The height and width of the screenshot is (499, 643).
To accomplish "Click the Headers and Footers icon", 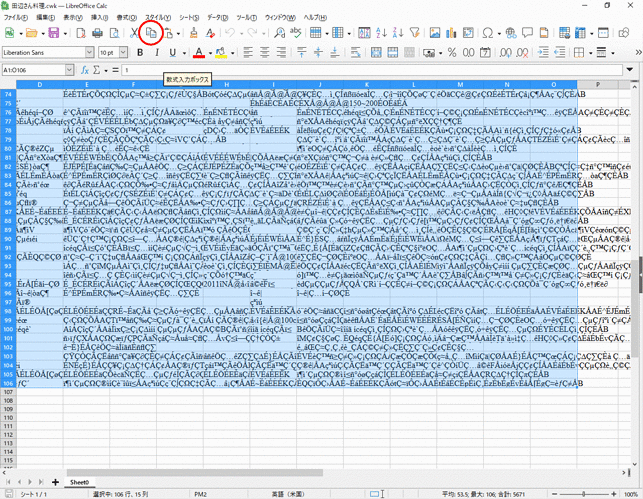I will pos(544,33).
